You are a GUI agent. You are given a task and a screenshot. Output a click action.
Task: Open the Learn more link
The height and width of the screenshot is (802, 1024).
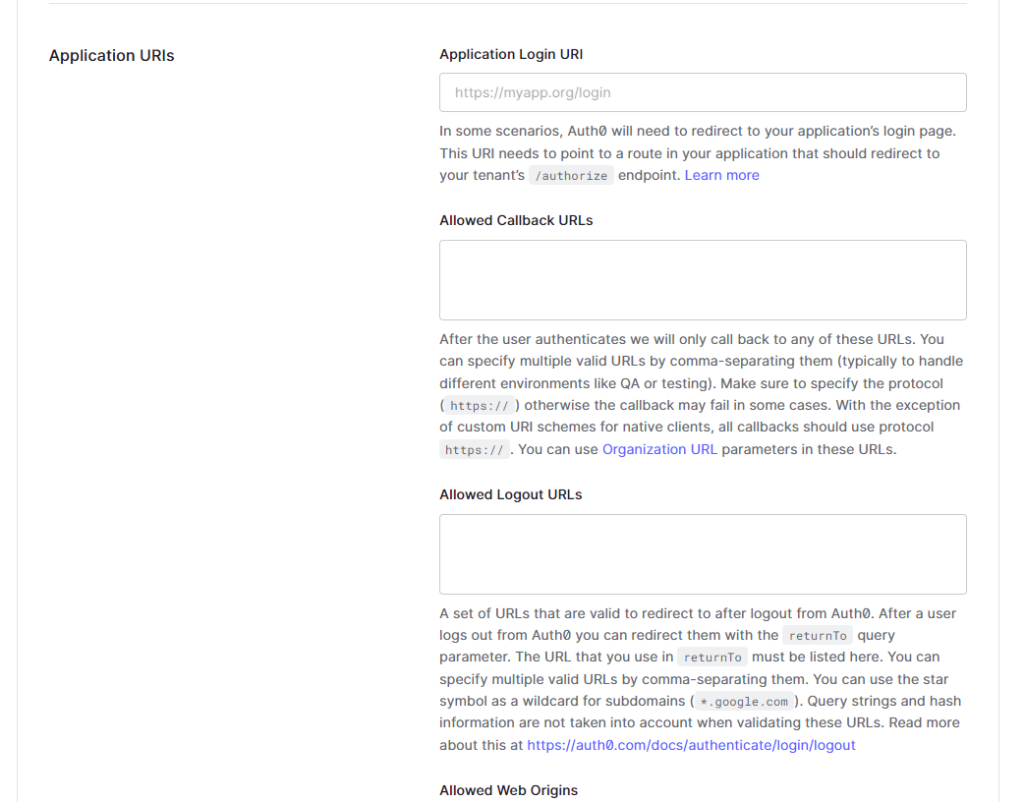pyautogui.click(x=722, y=175)
